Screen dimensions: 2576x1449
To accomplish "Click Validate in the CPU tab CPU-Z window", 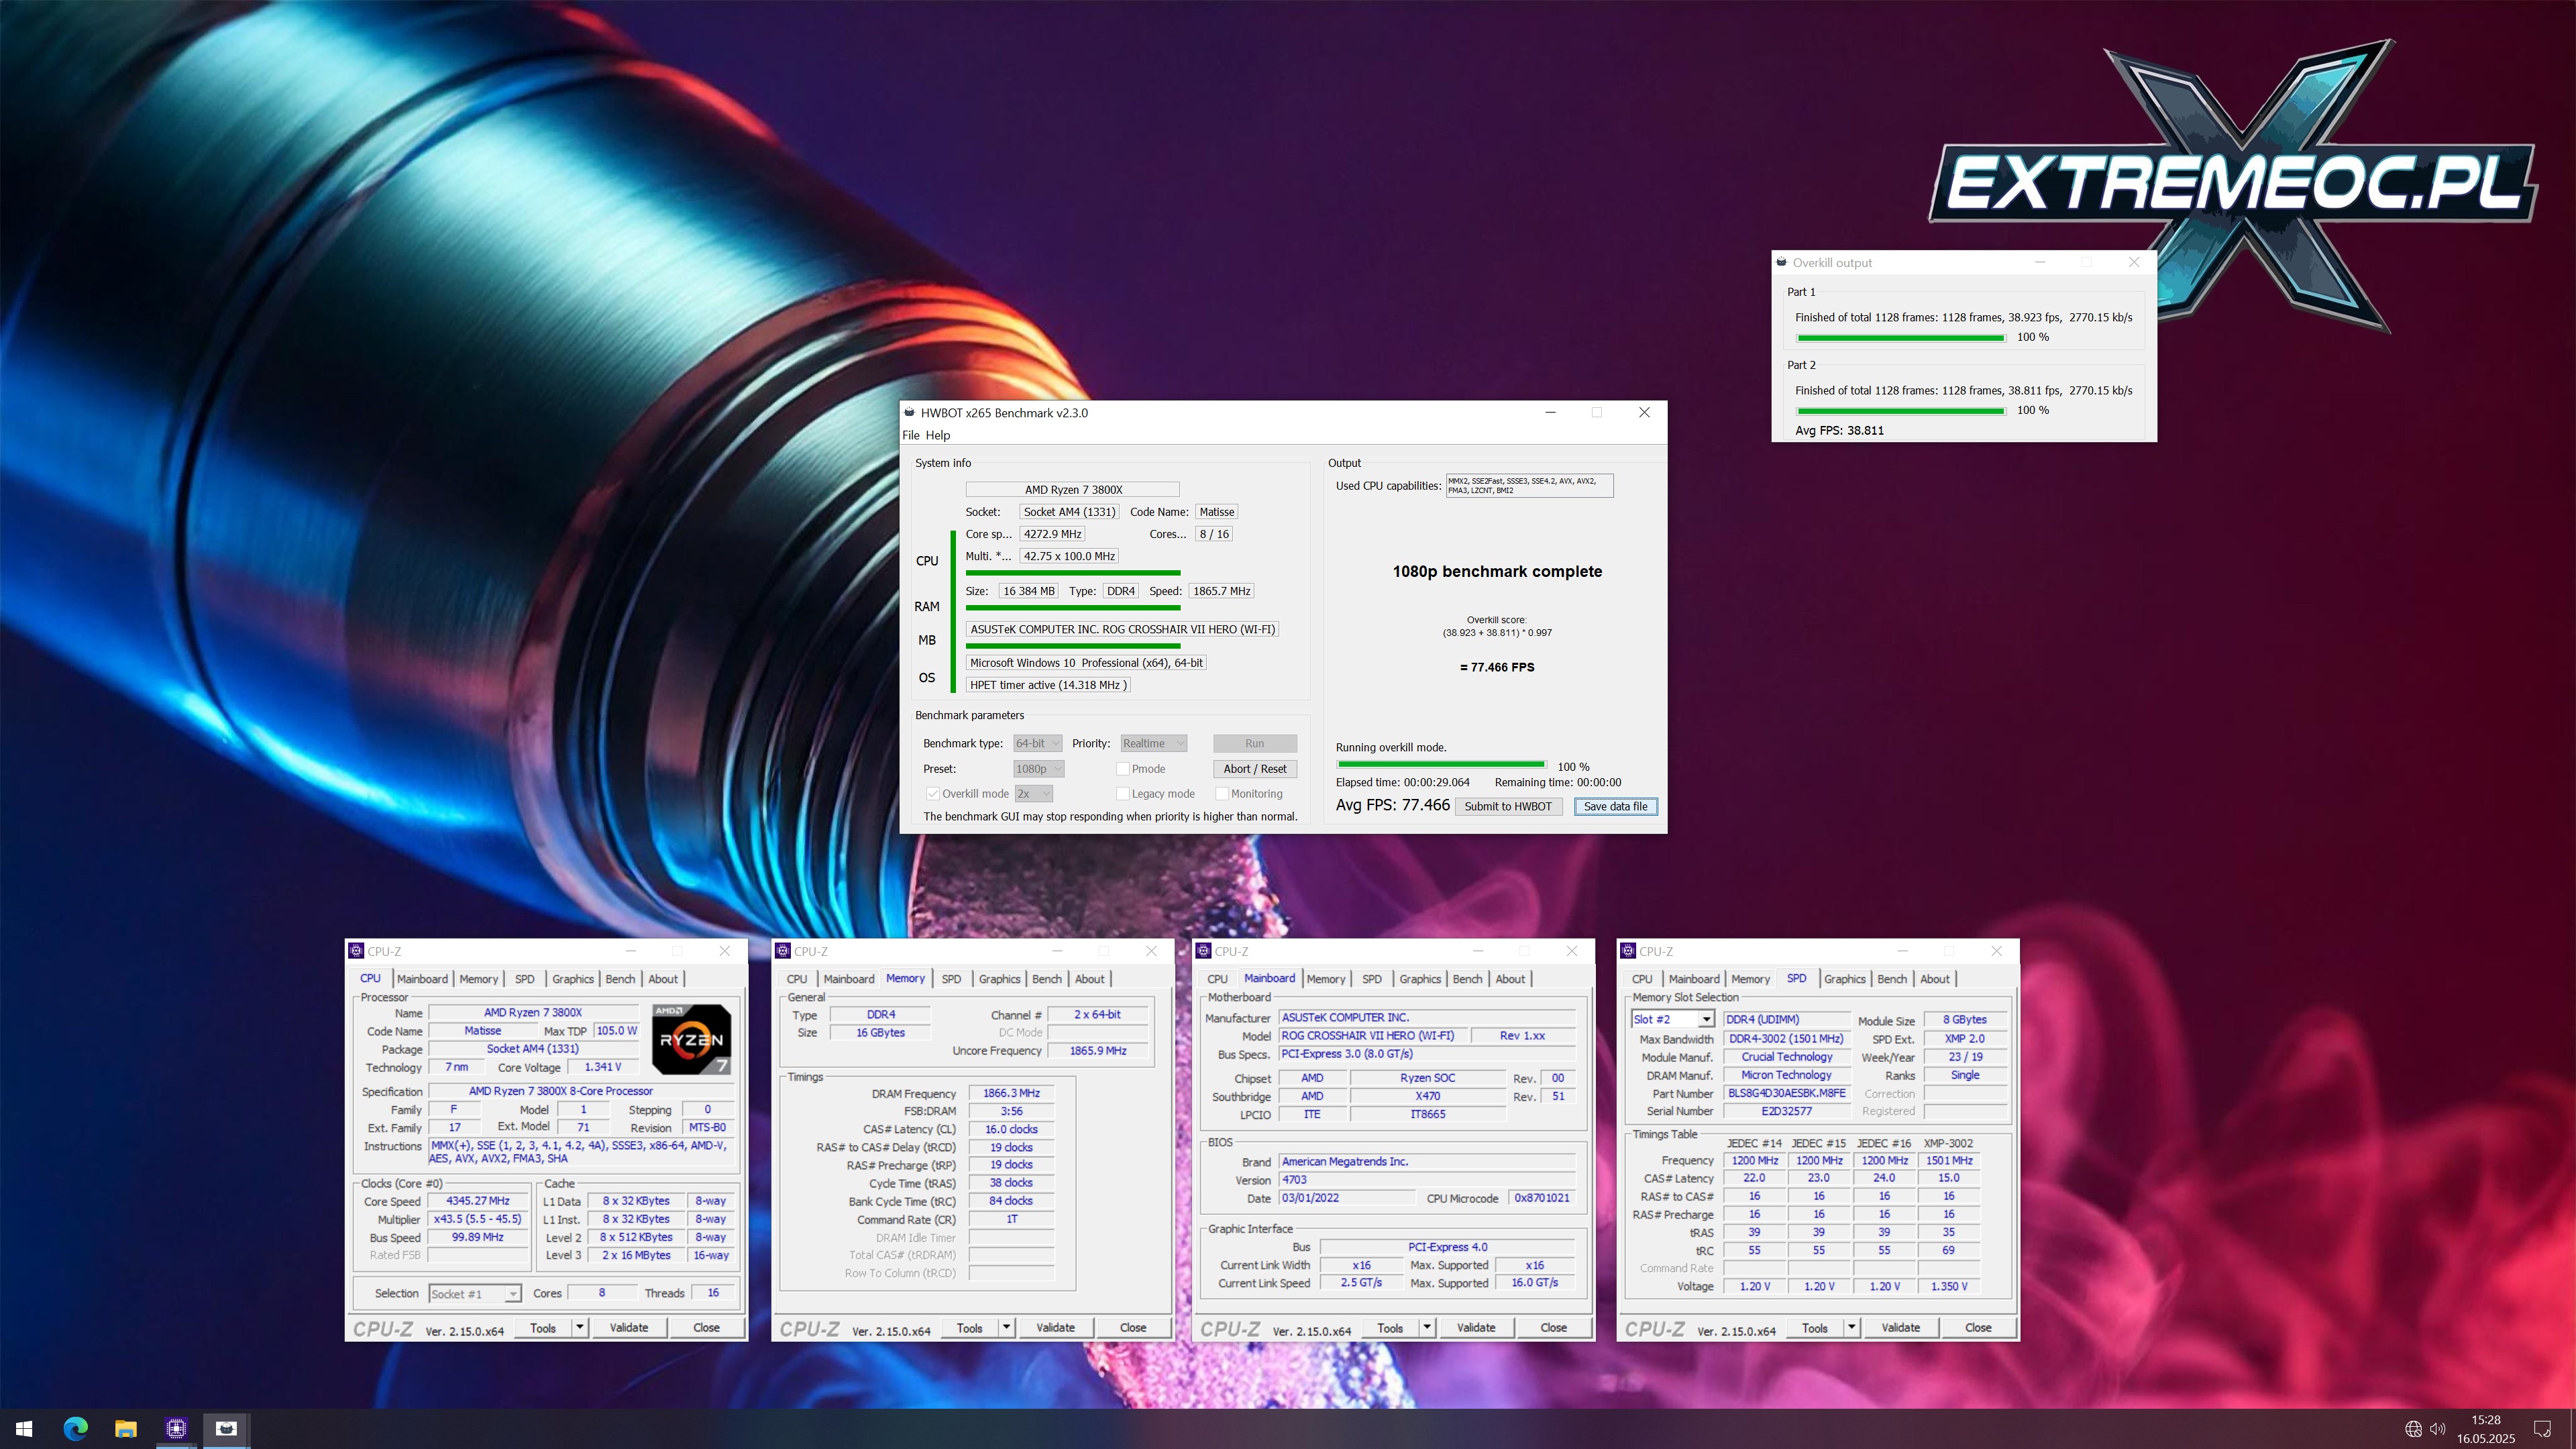I will [x=628, y=1328].
